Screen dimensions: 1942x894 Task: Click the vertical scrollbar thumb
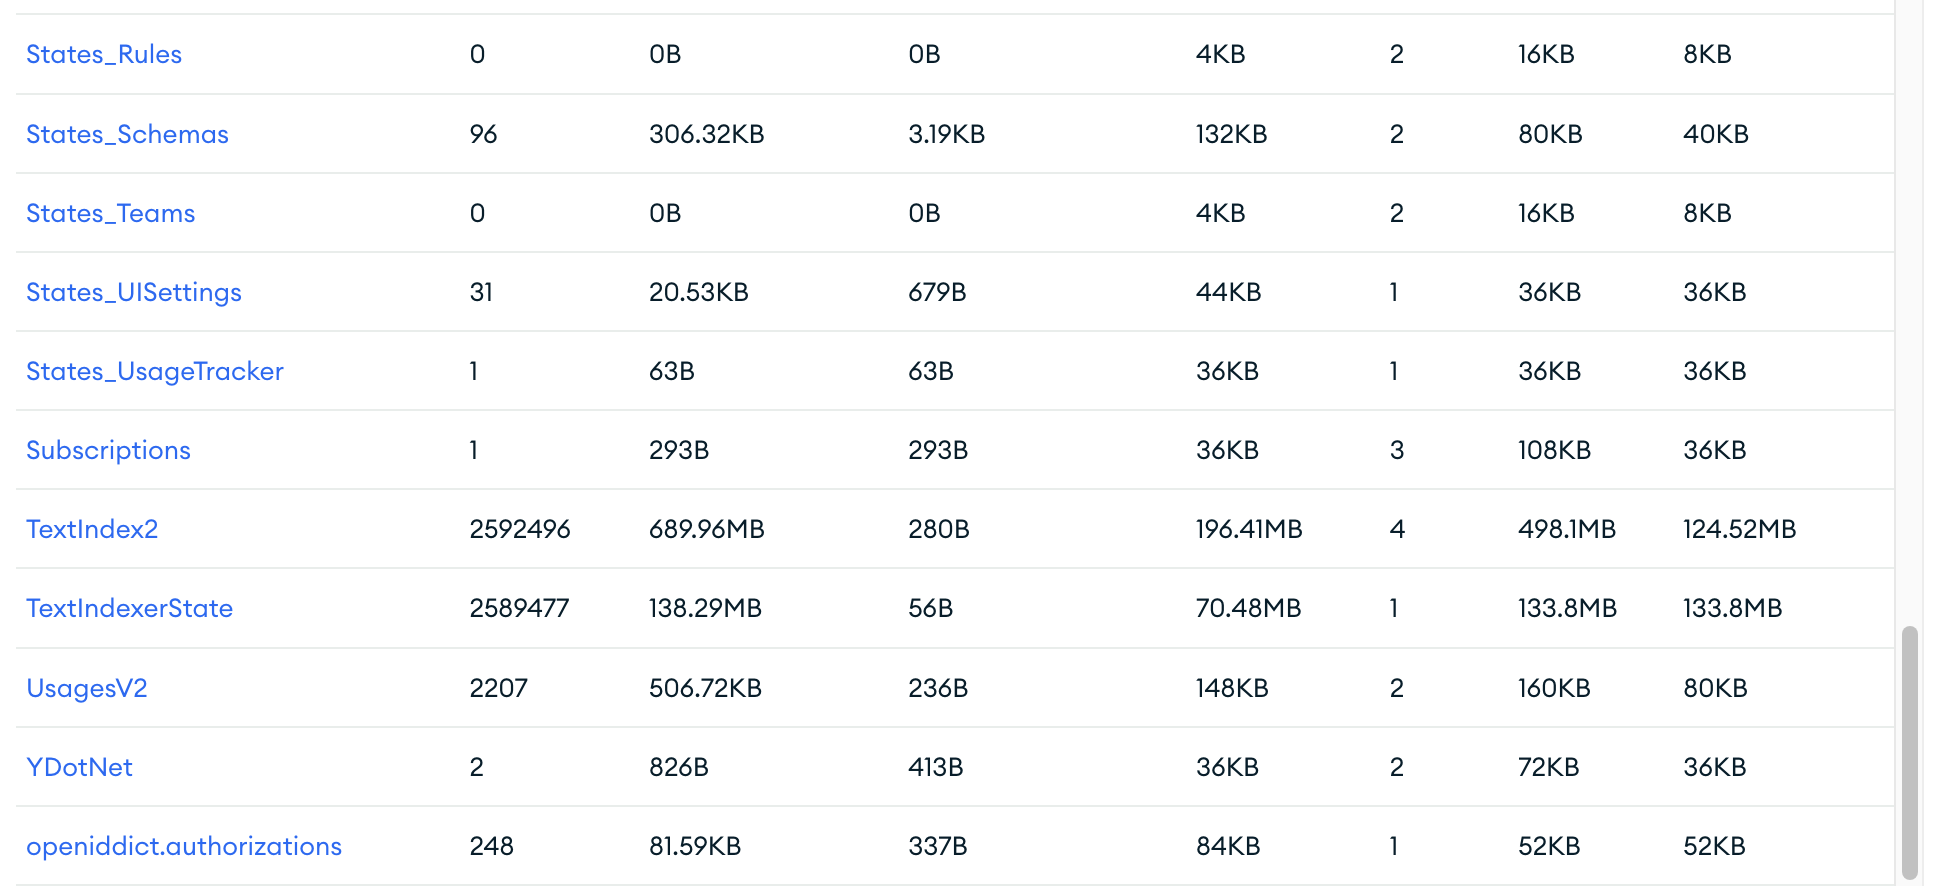click(1909, 753)
